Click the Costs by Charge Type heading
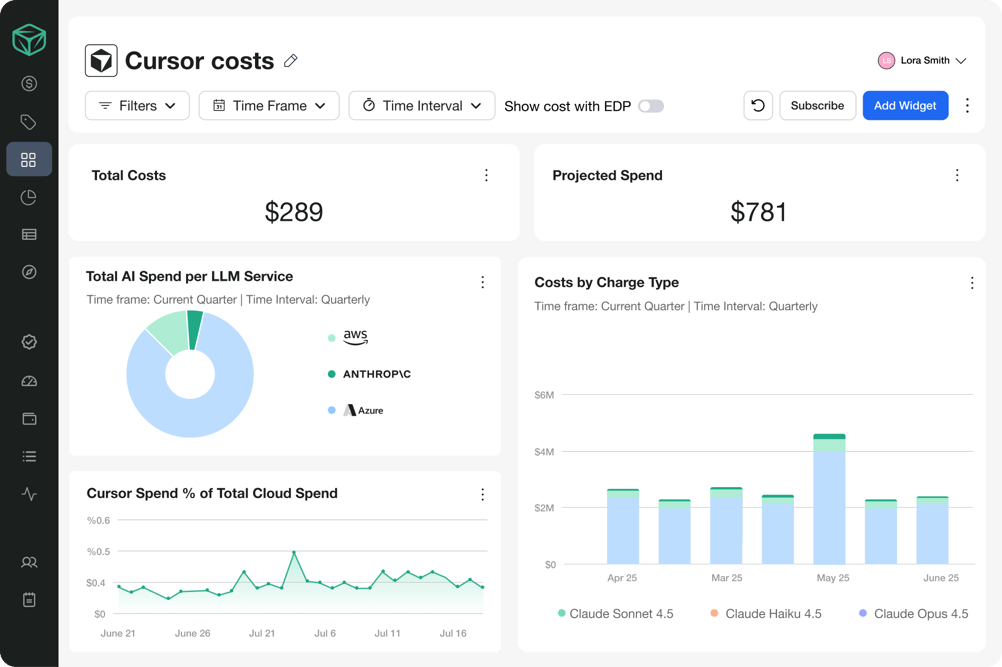This screenshot has height=667, width=1002. point(606,282)
